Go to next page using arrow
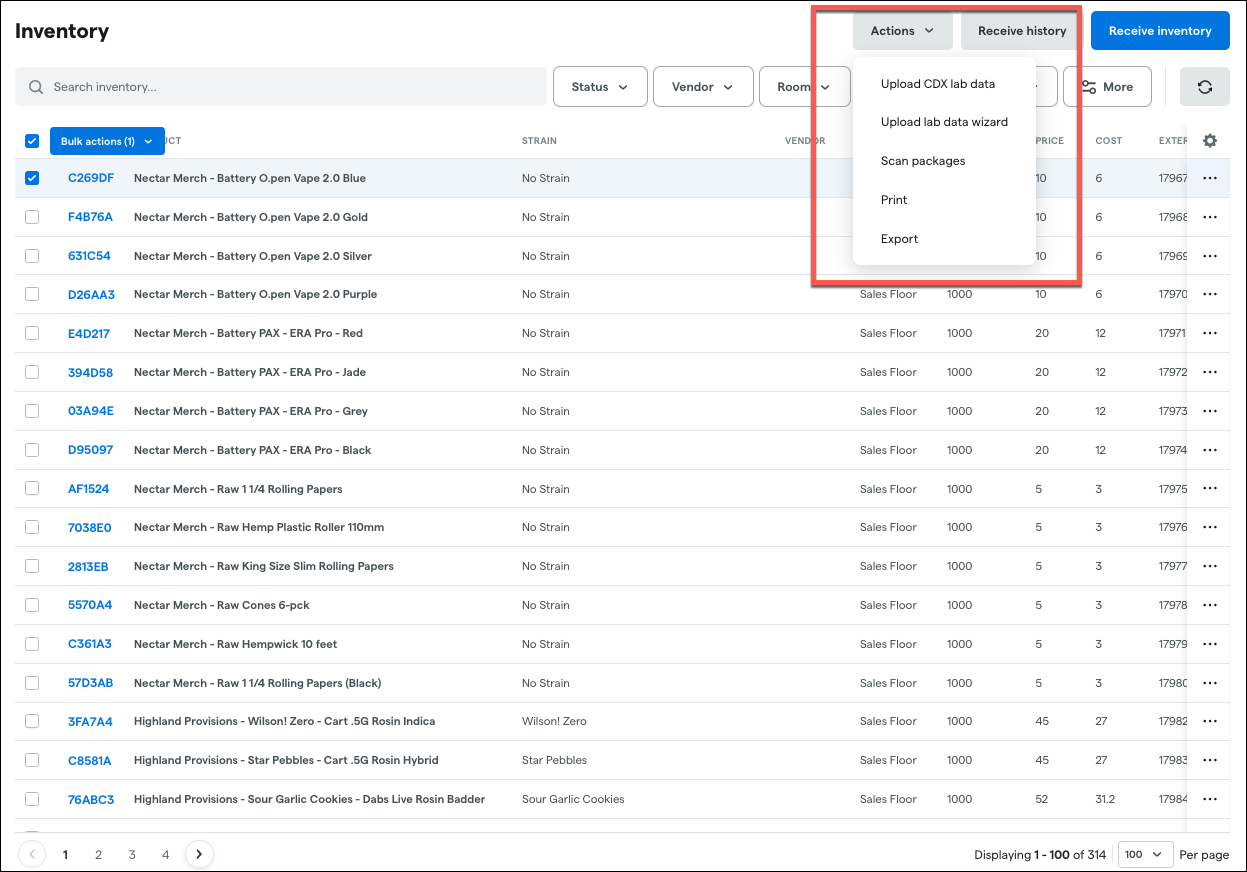This screenshot has width=1247, height=872. pyautogui.click(x=199, y=854)
